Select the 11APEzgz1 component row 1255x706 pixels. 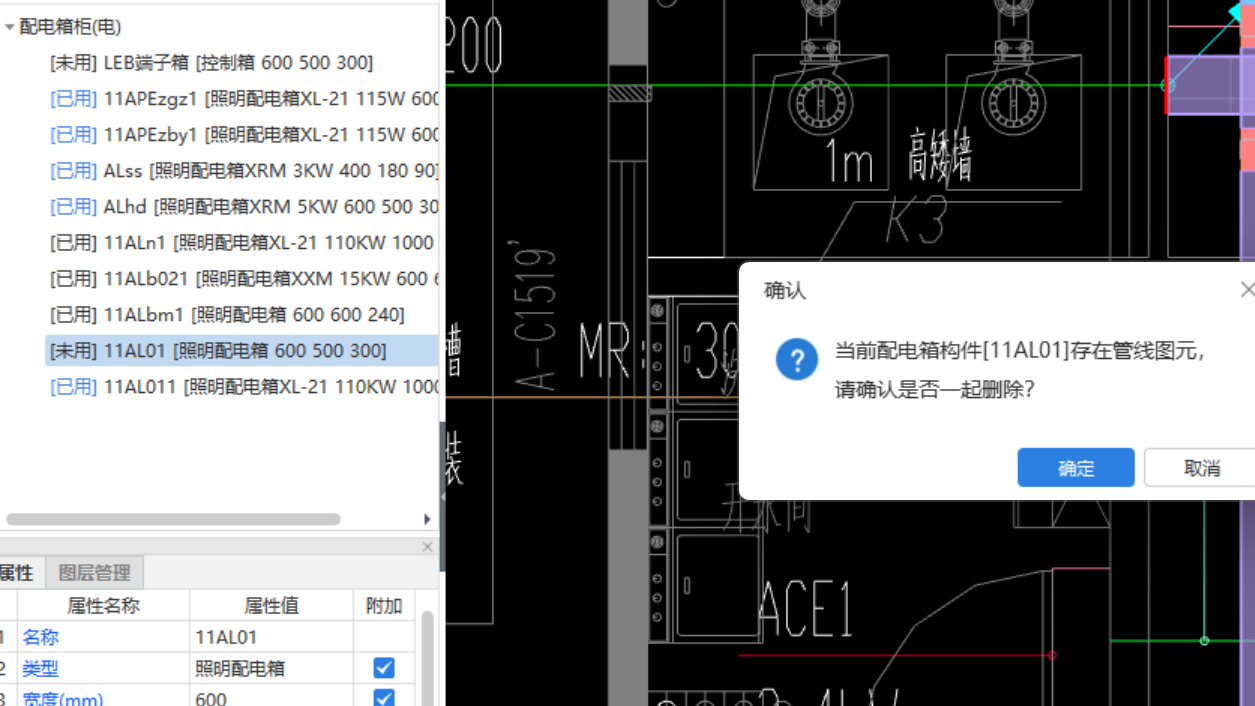(x=242, y=99)
